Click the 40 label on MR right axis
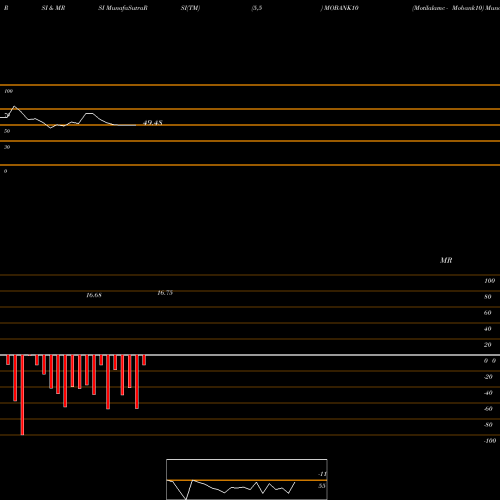This screenshot has width=500, height=500. point(488,329)
